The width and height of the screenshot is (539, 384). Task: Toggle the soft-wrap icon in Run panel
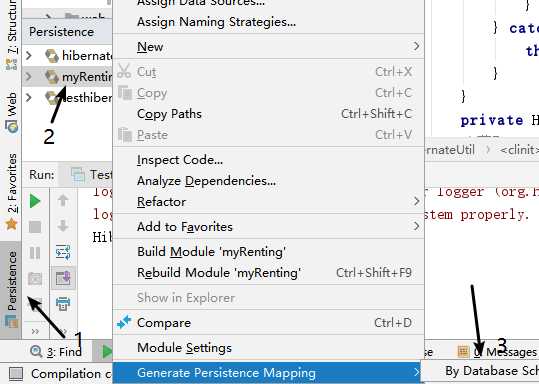click(x=63, y=252)
